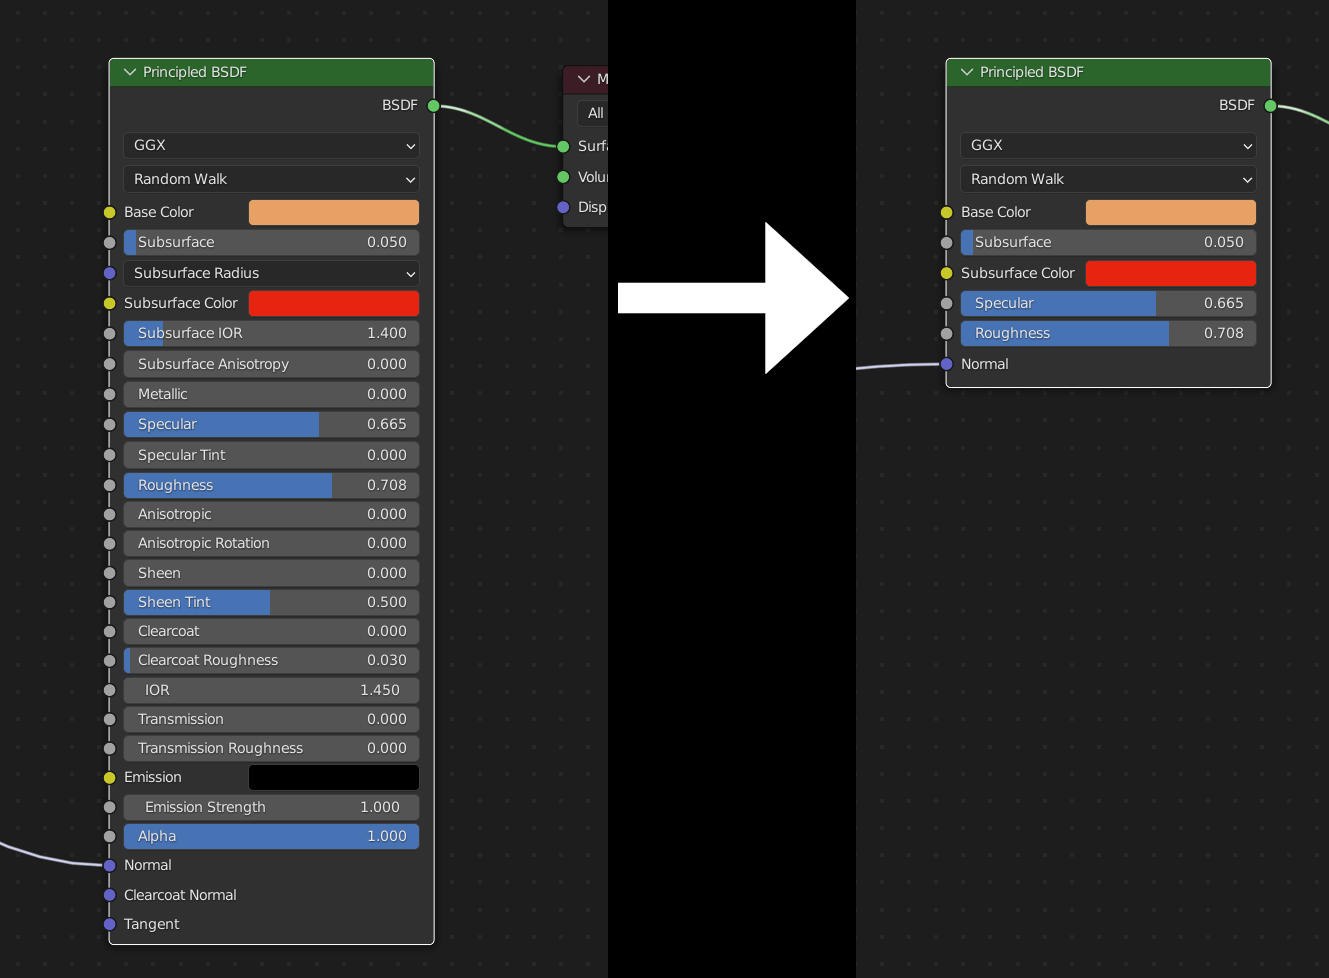Click the red Subsurface Color swatch in right node
This screenshot has width=1329, height=978.
[1171, 273]
